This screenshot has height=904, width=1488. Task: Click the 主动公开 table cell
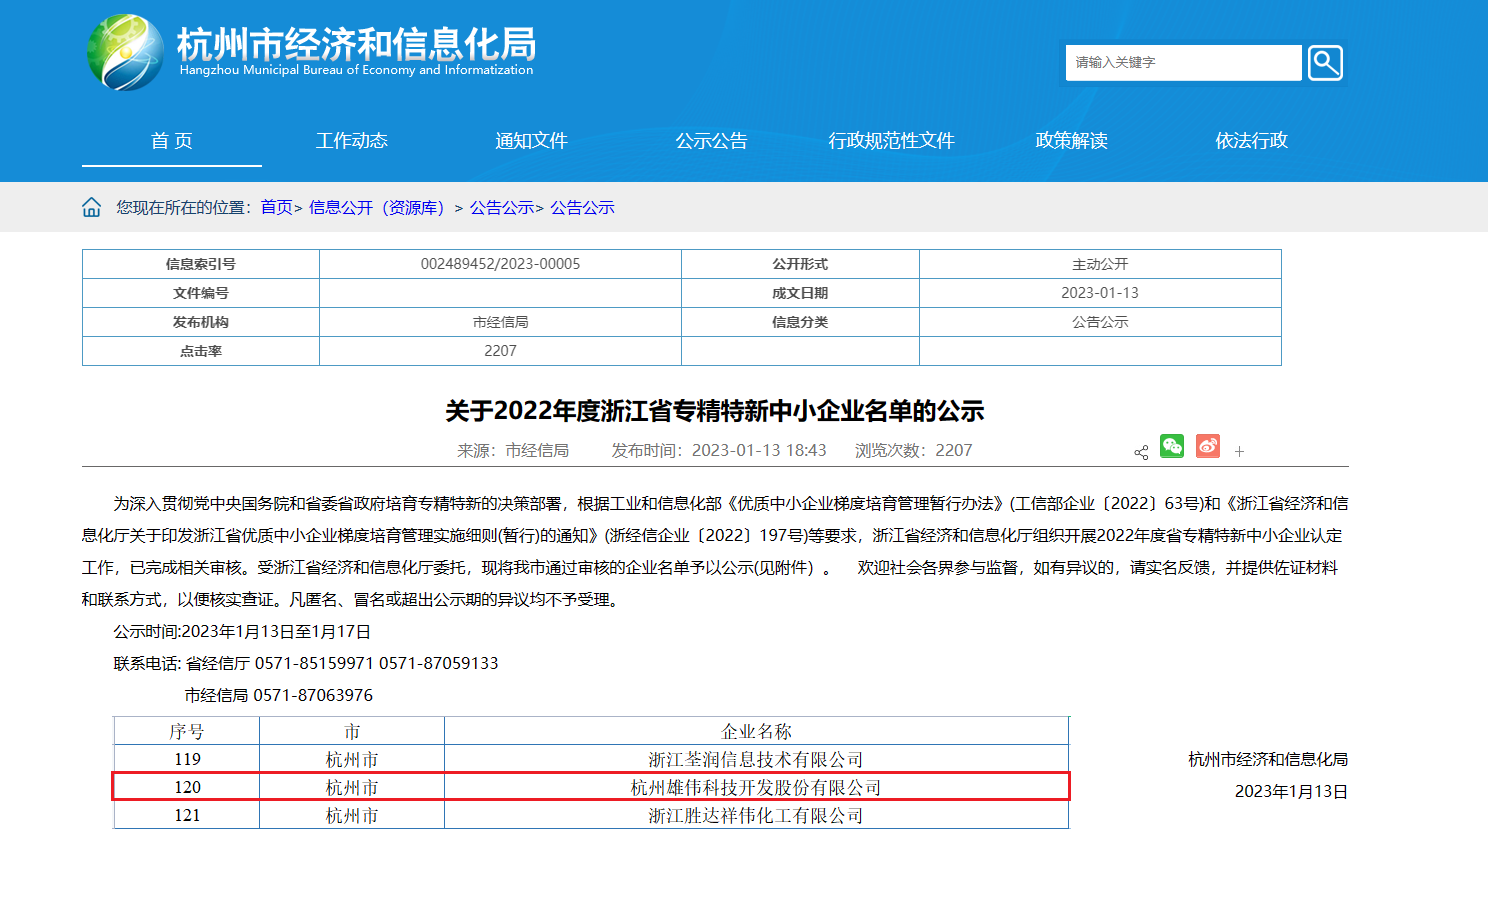(1100, 264)
